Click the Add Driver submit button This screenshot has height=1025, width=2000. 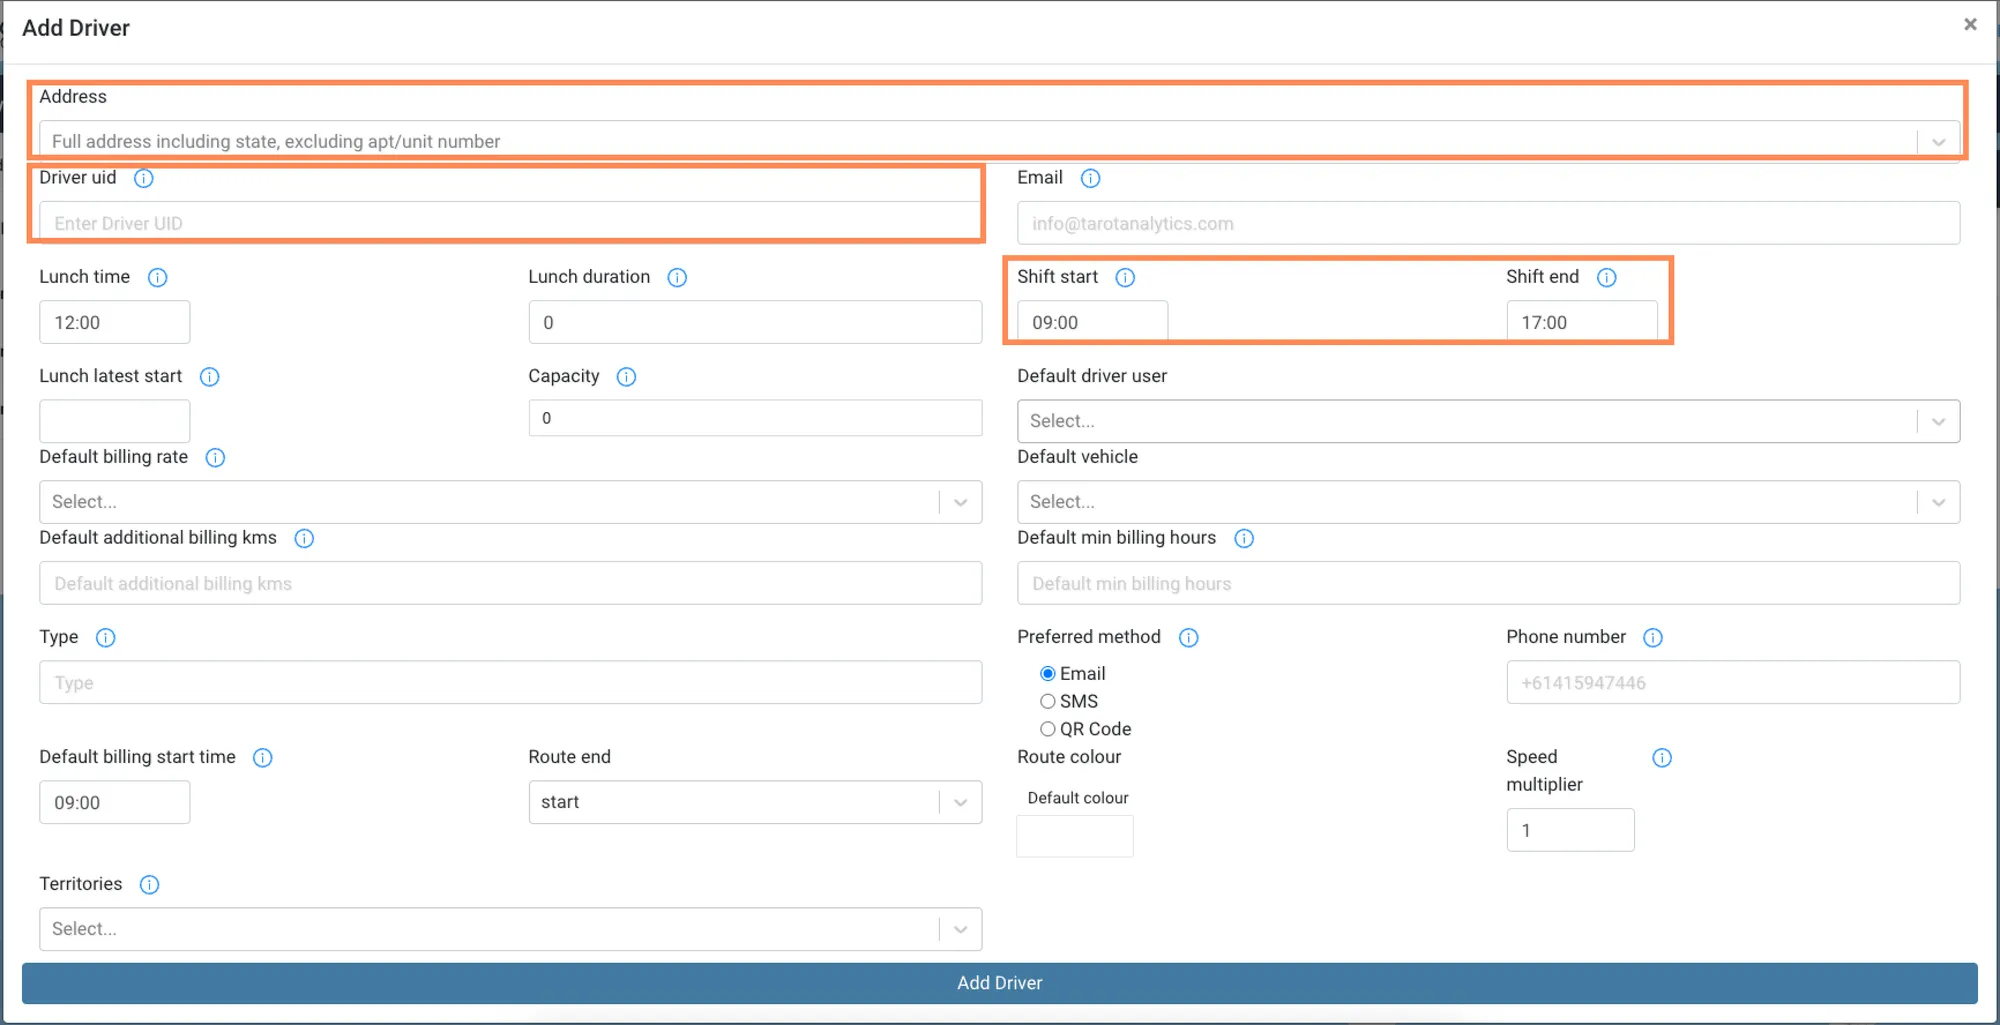[1000, 983]
